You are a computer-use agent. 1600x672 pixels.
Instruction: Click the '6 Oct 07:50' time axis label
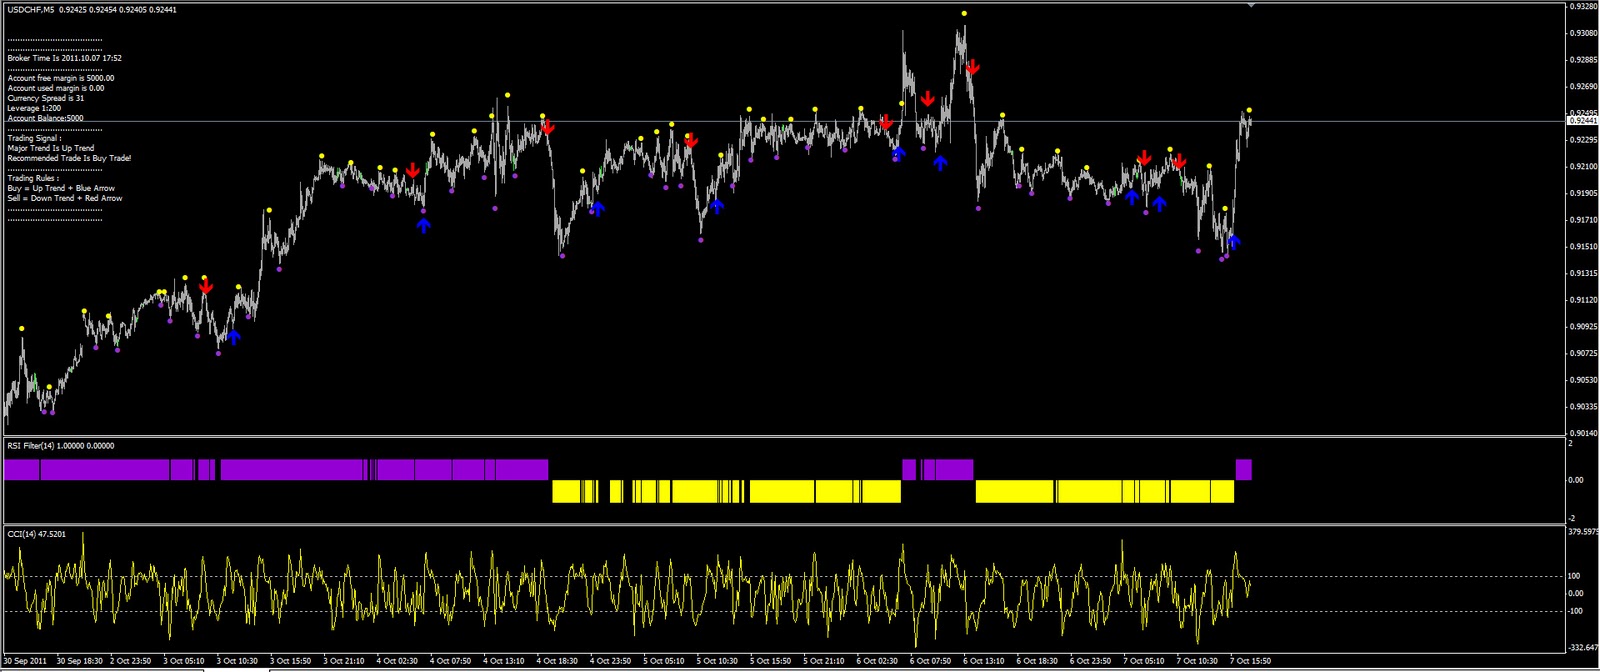point(930,661)
